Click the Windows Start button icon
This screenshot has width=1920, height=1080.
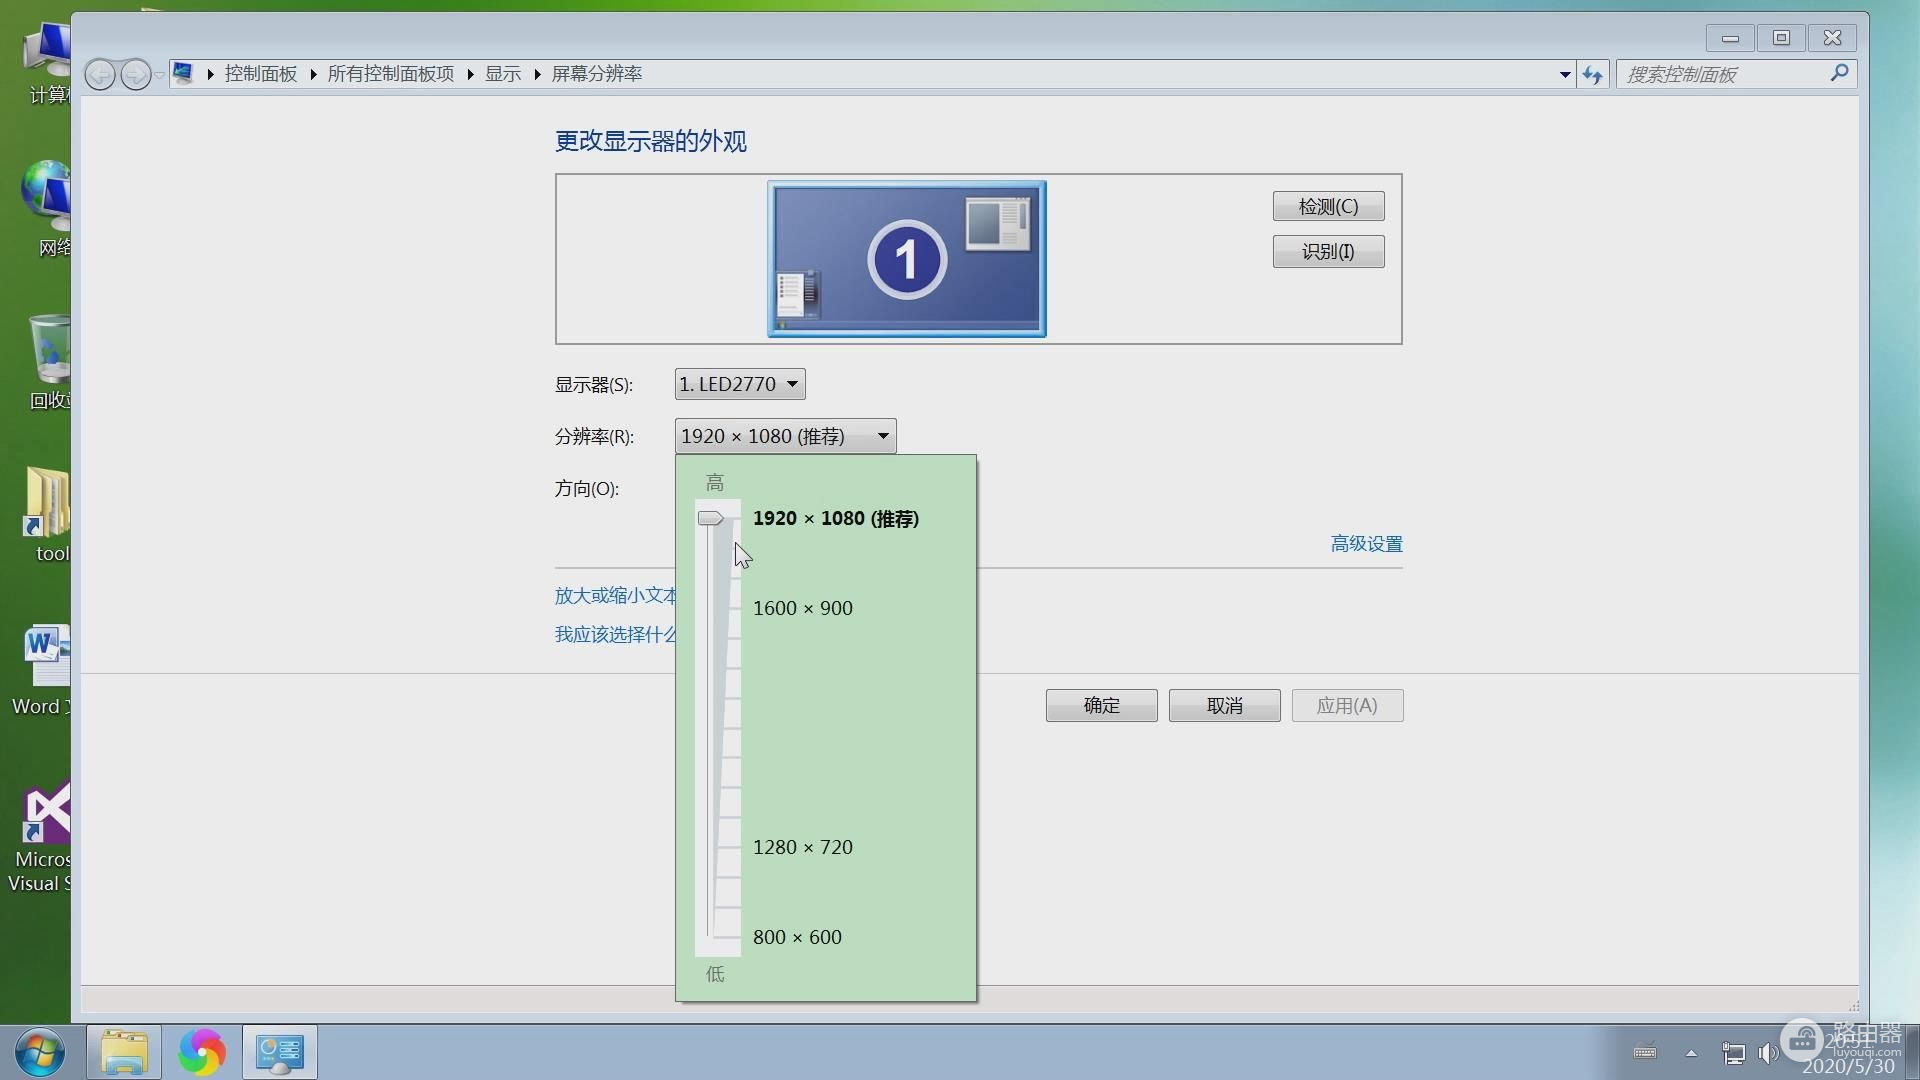(36, 1051)
